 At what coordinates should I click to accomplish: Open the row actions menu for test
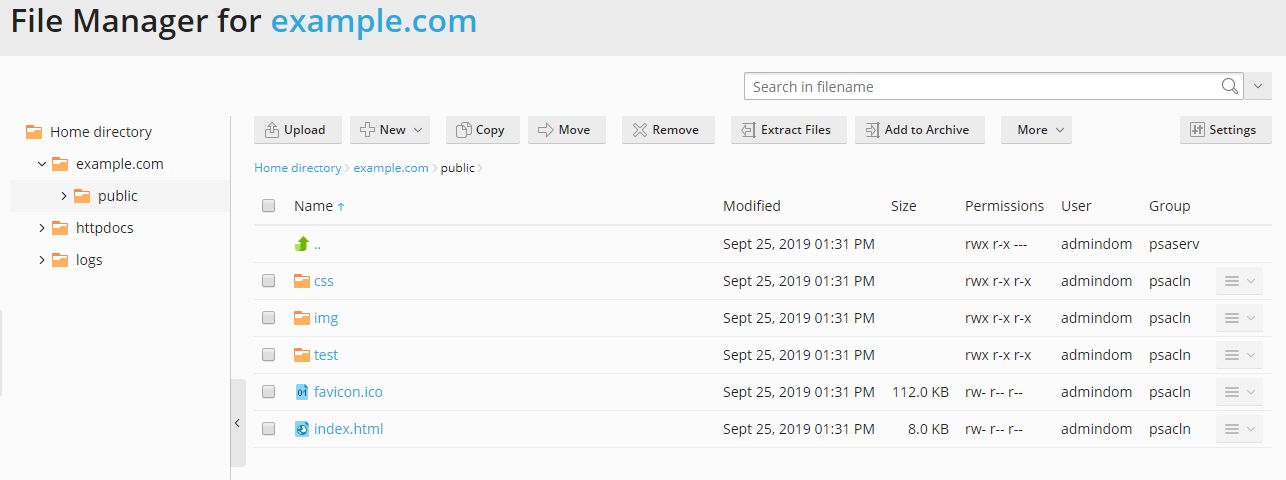point(1238,355)
